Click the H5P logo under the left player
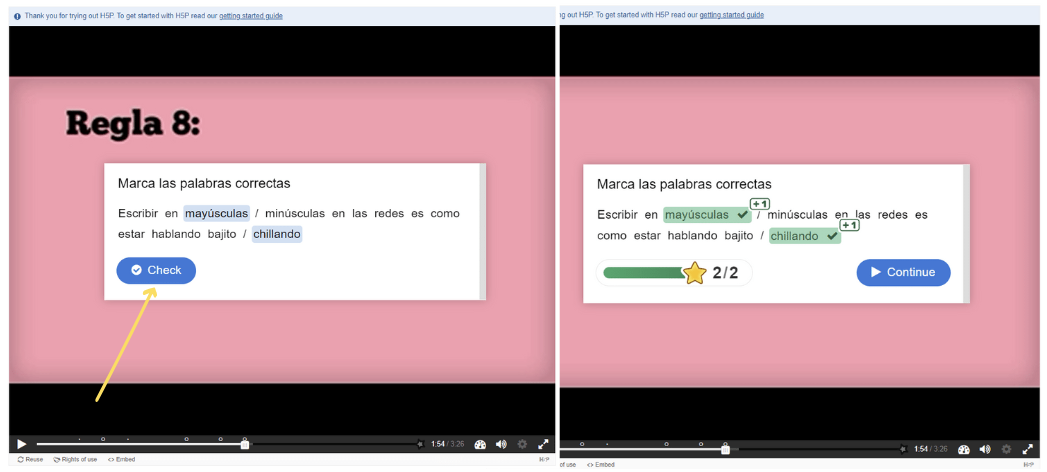Viewport: 1047px width, 472px height. point(543,459)
